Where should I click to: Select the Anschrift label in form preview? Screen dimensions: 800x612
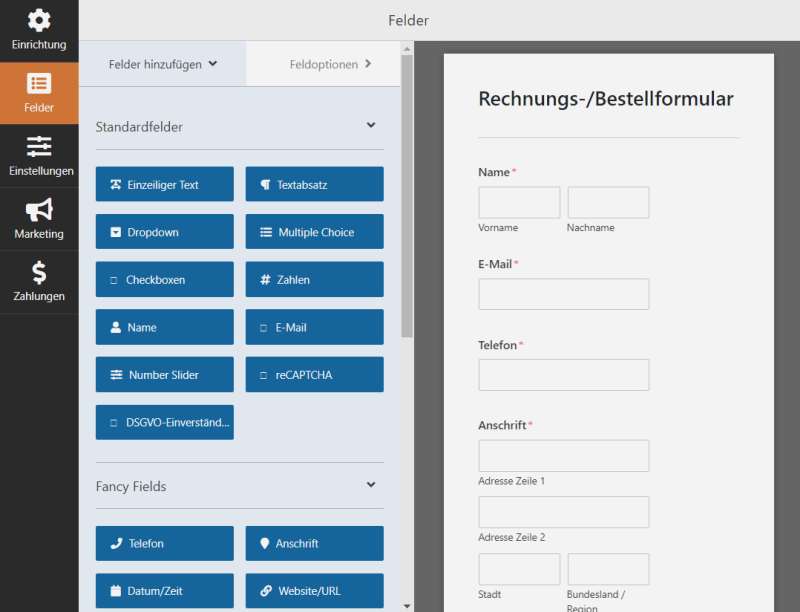(502, 425)
